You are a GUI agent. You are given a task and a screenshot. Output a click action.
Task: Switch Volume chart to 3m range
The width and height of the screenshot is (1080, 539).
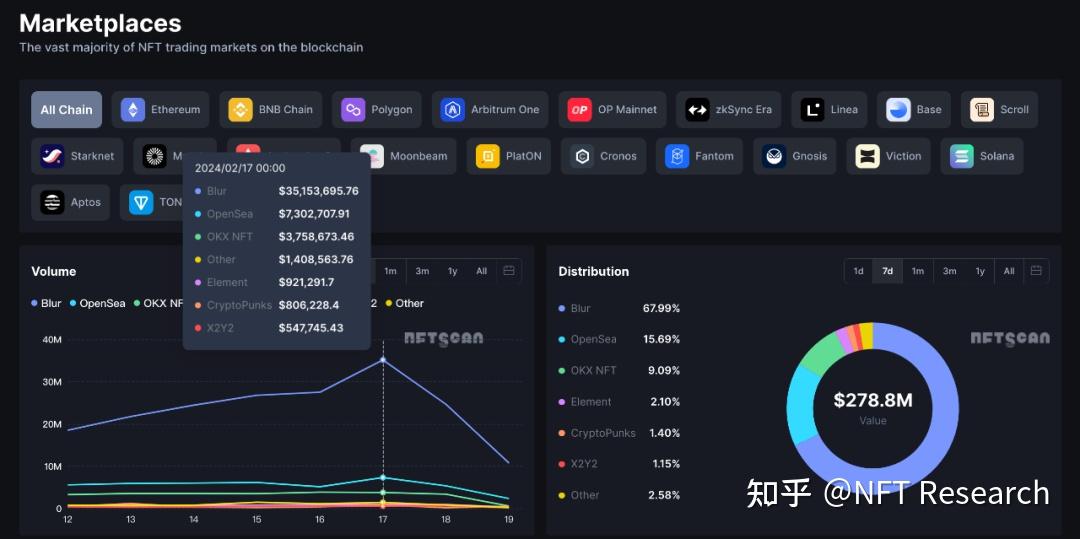tap(422, 271)
